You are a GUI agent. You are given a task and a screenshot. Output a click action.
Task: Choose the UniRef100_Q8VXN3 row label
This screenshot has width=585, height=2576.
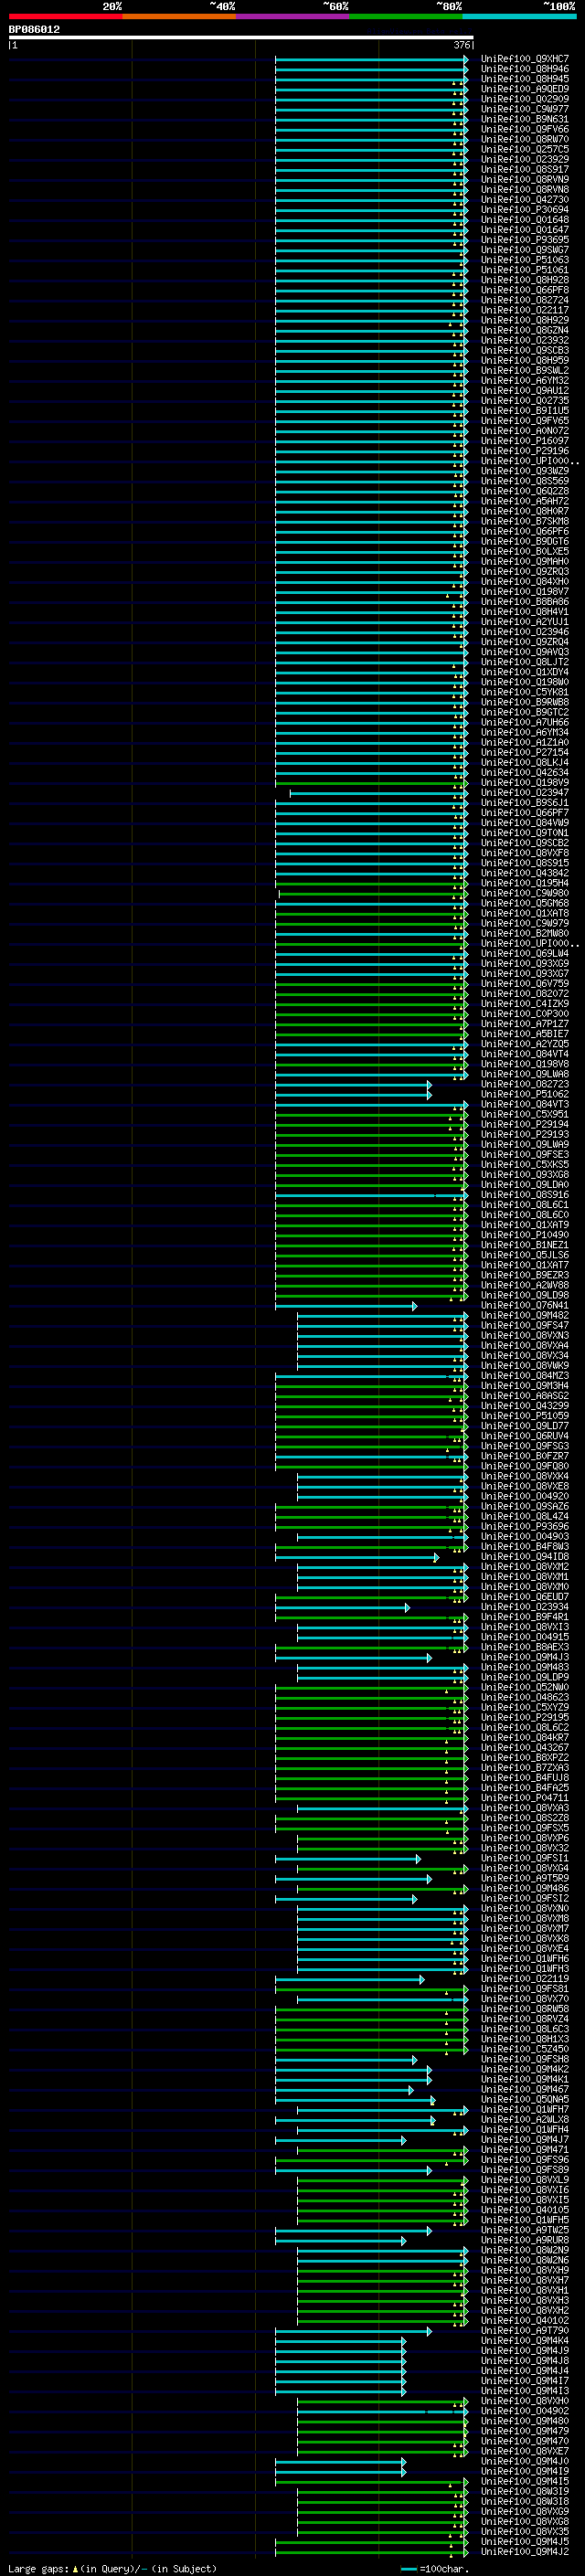pos(524,1336)
